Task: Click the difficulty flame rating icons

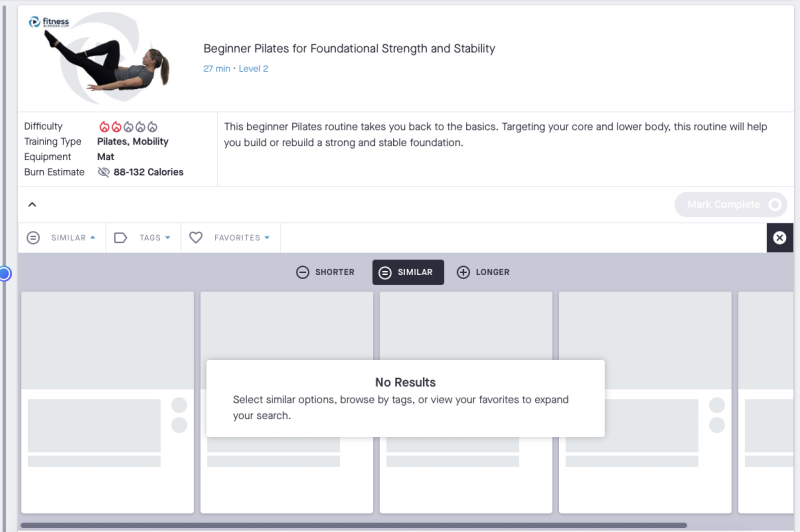Action: coord(127,127)
